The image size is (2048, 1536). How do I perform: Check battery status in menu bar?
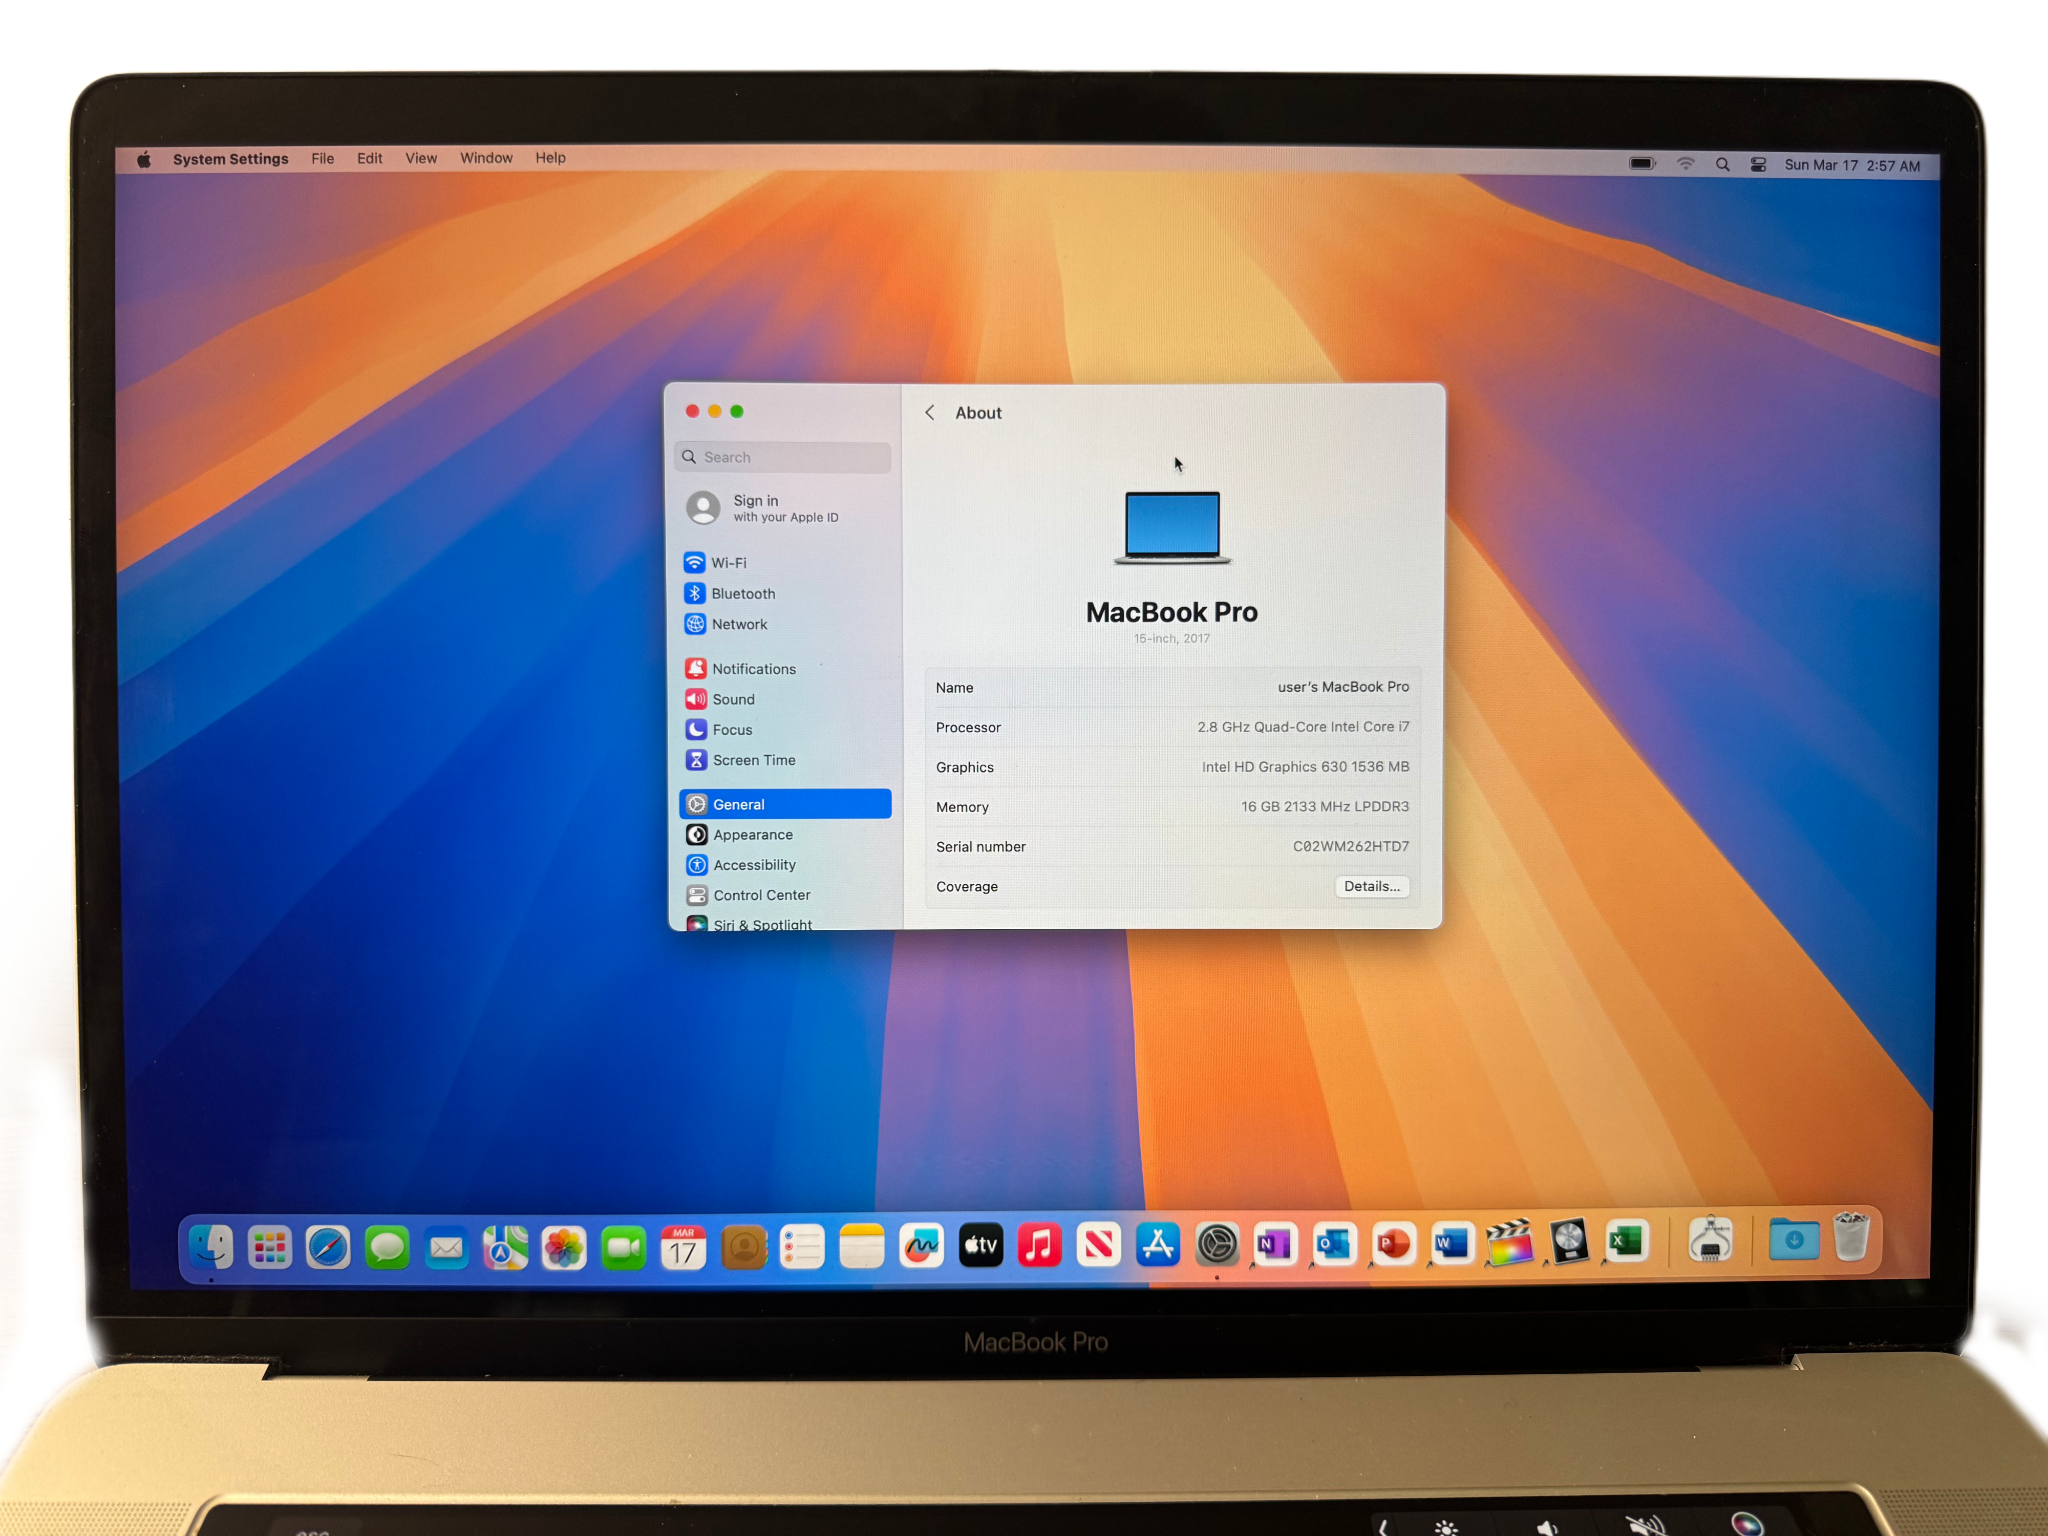1642,164
